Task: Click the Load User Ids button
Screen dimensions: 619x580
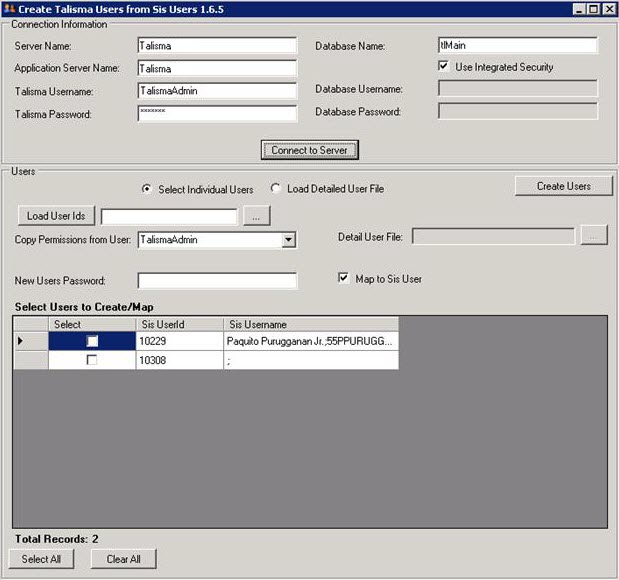Action: (x=56, y=216)
